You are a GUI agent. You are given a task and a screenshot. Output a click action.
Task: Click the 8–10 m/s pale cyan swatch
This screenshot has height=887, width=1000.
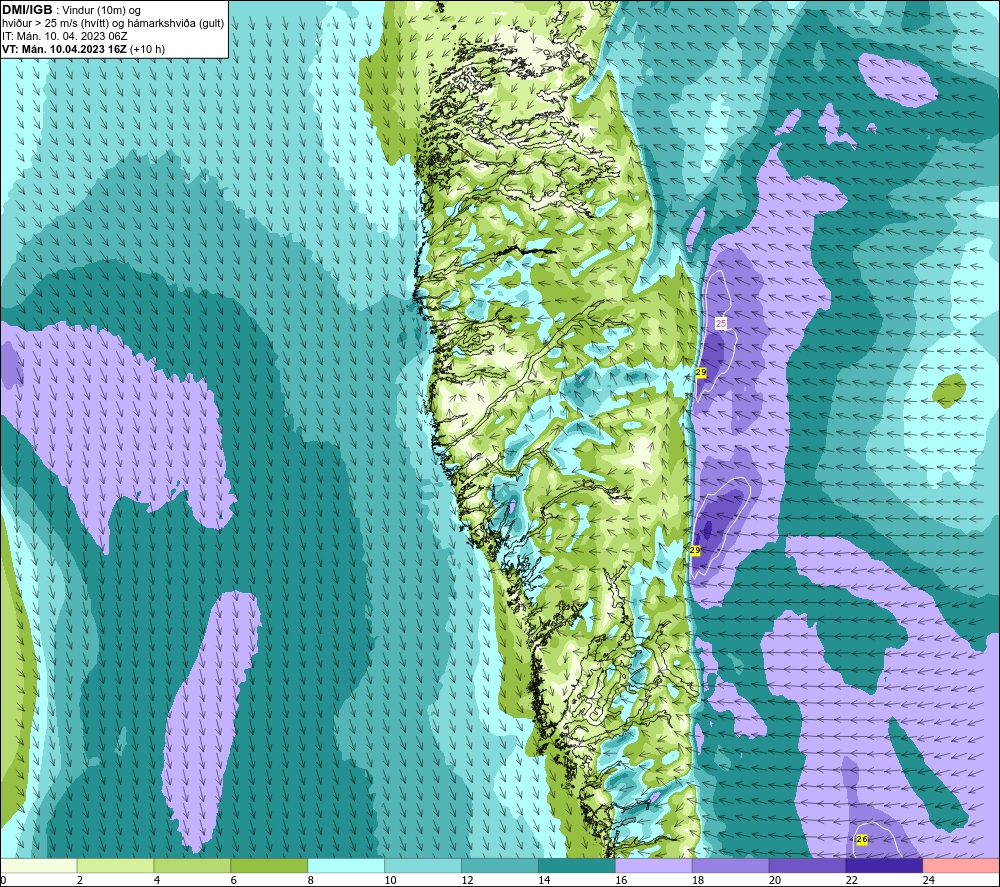(346, 865)
